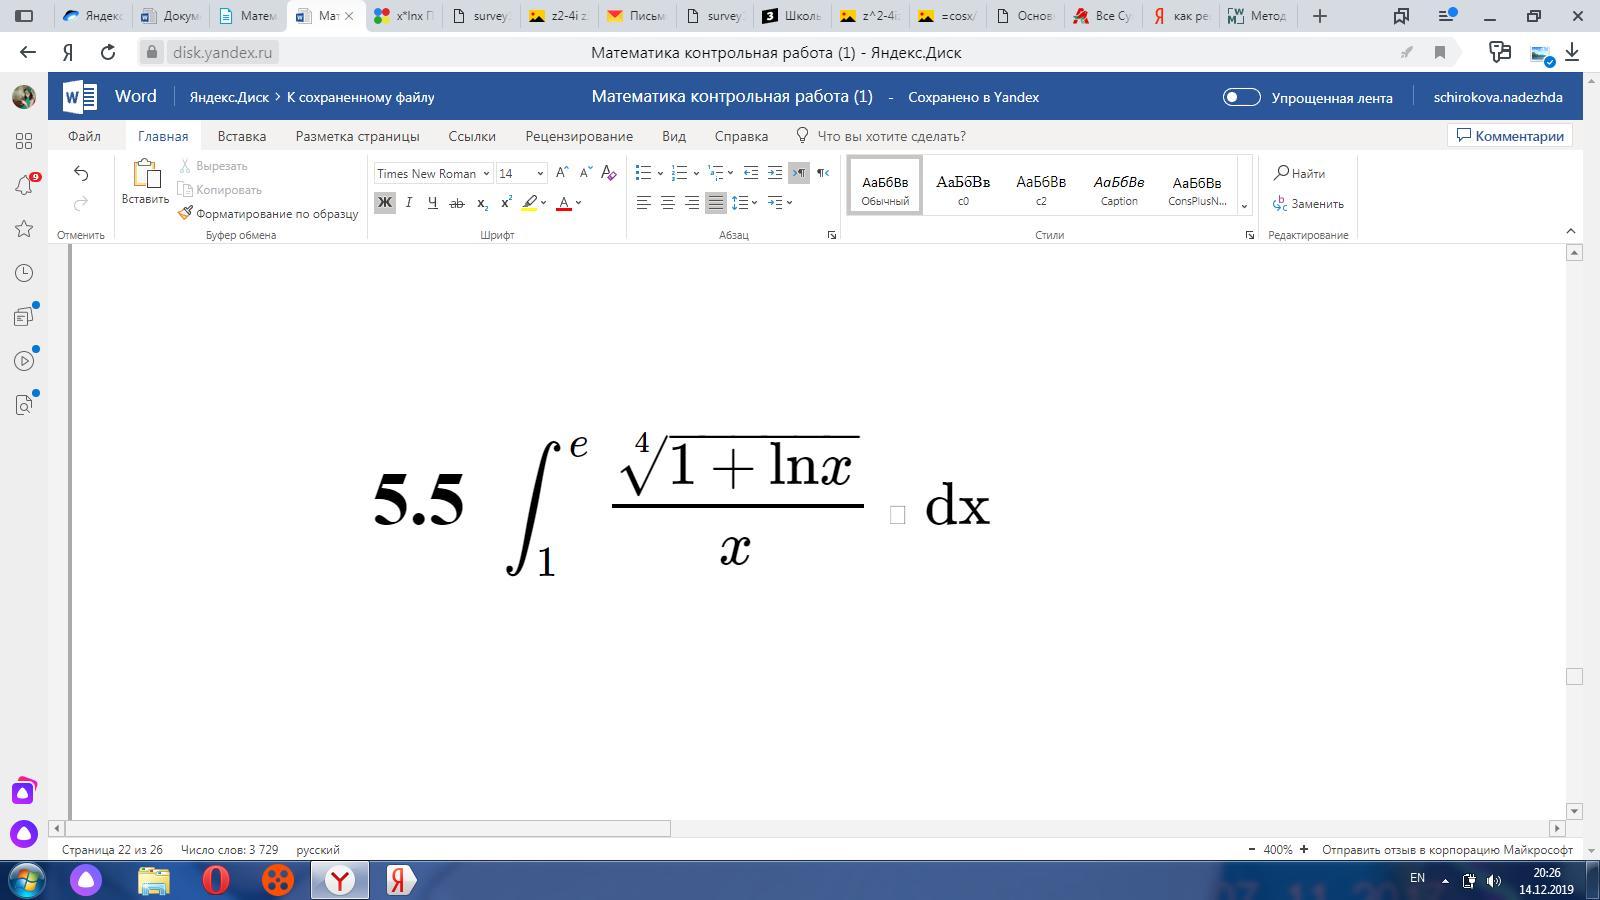Center the paragraph text
Screen dimensions: 1600x900
668,203
